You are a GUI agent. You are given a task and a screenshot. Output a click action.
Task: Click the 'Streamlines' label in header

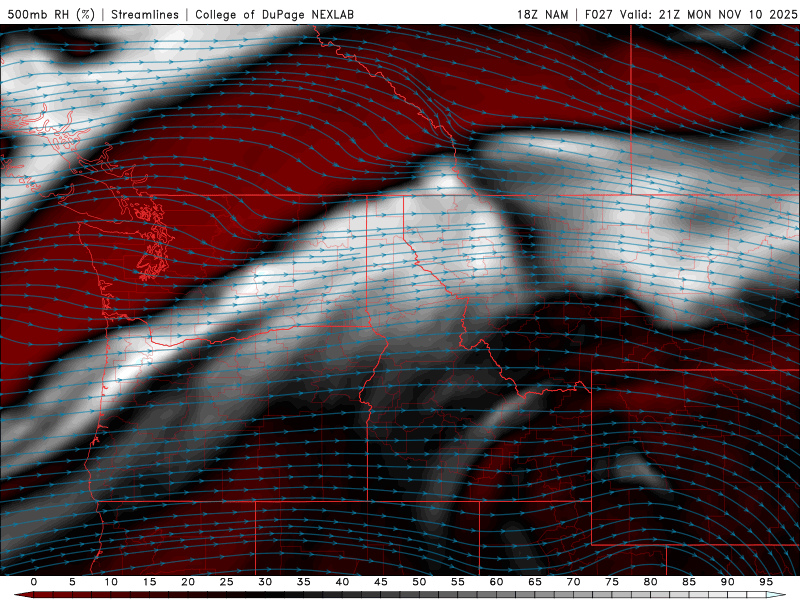coord(145,14)
